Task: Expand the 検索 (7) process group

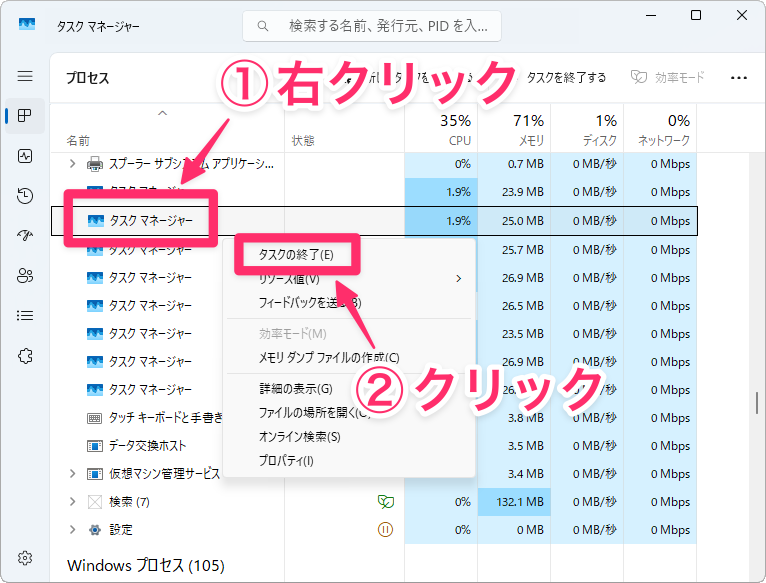Action: [x=72, y=501]
